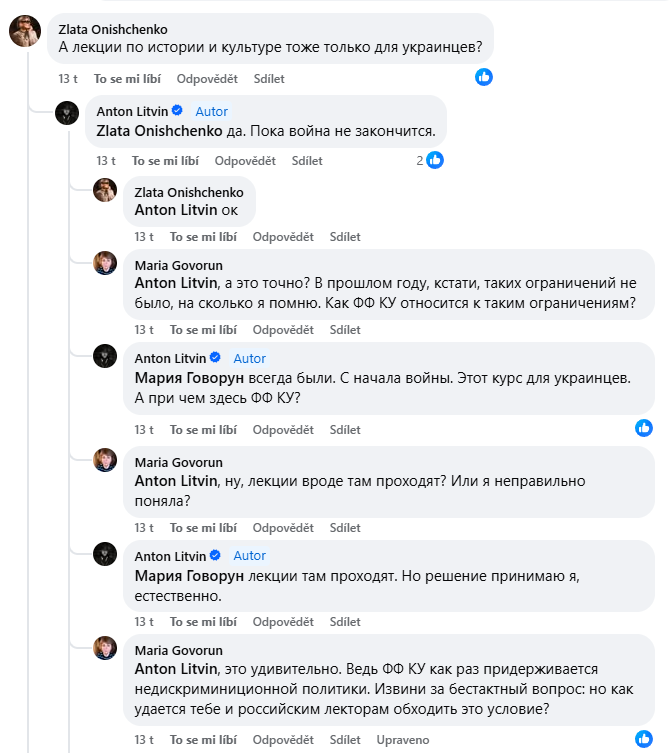Click '13 t' timestamp under Zlata's top comment
Screen dimensions: 670x753
[68, 79]
